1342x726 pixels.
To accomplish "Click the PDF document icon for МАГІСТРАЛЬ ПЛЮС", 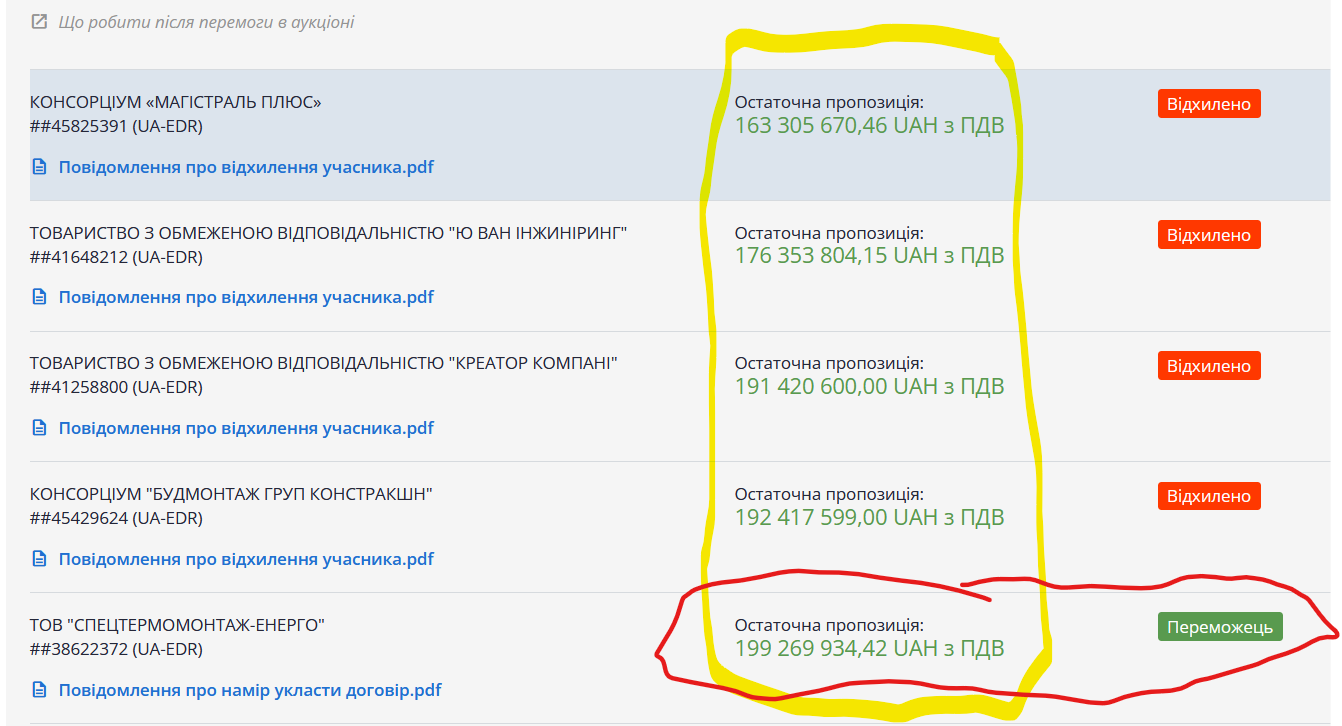I will click(x=40, y=167).
